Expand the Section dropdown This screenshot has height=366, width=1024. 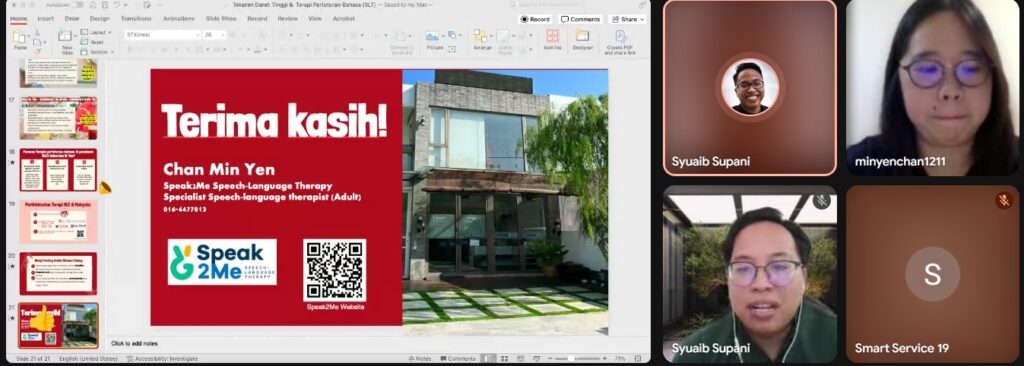point(97,52)
